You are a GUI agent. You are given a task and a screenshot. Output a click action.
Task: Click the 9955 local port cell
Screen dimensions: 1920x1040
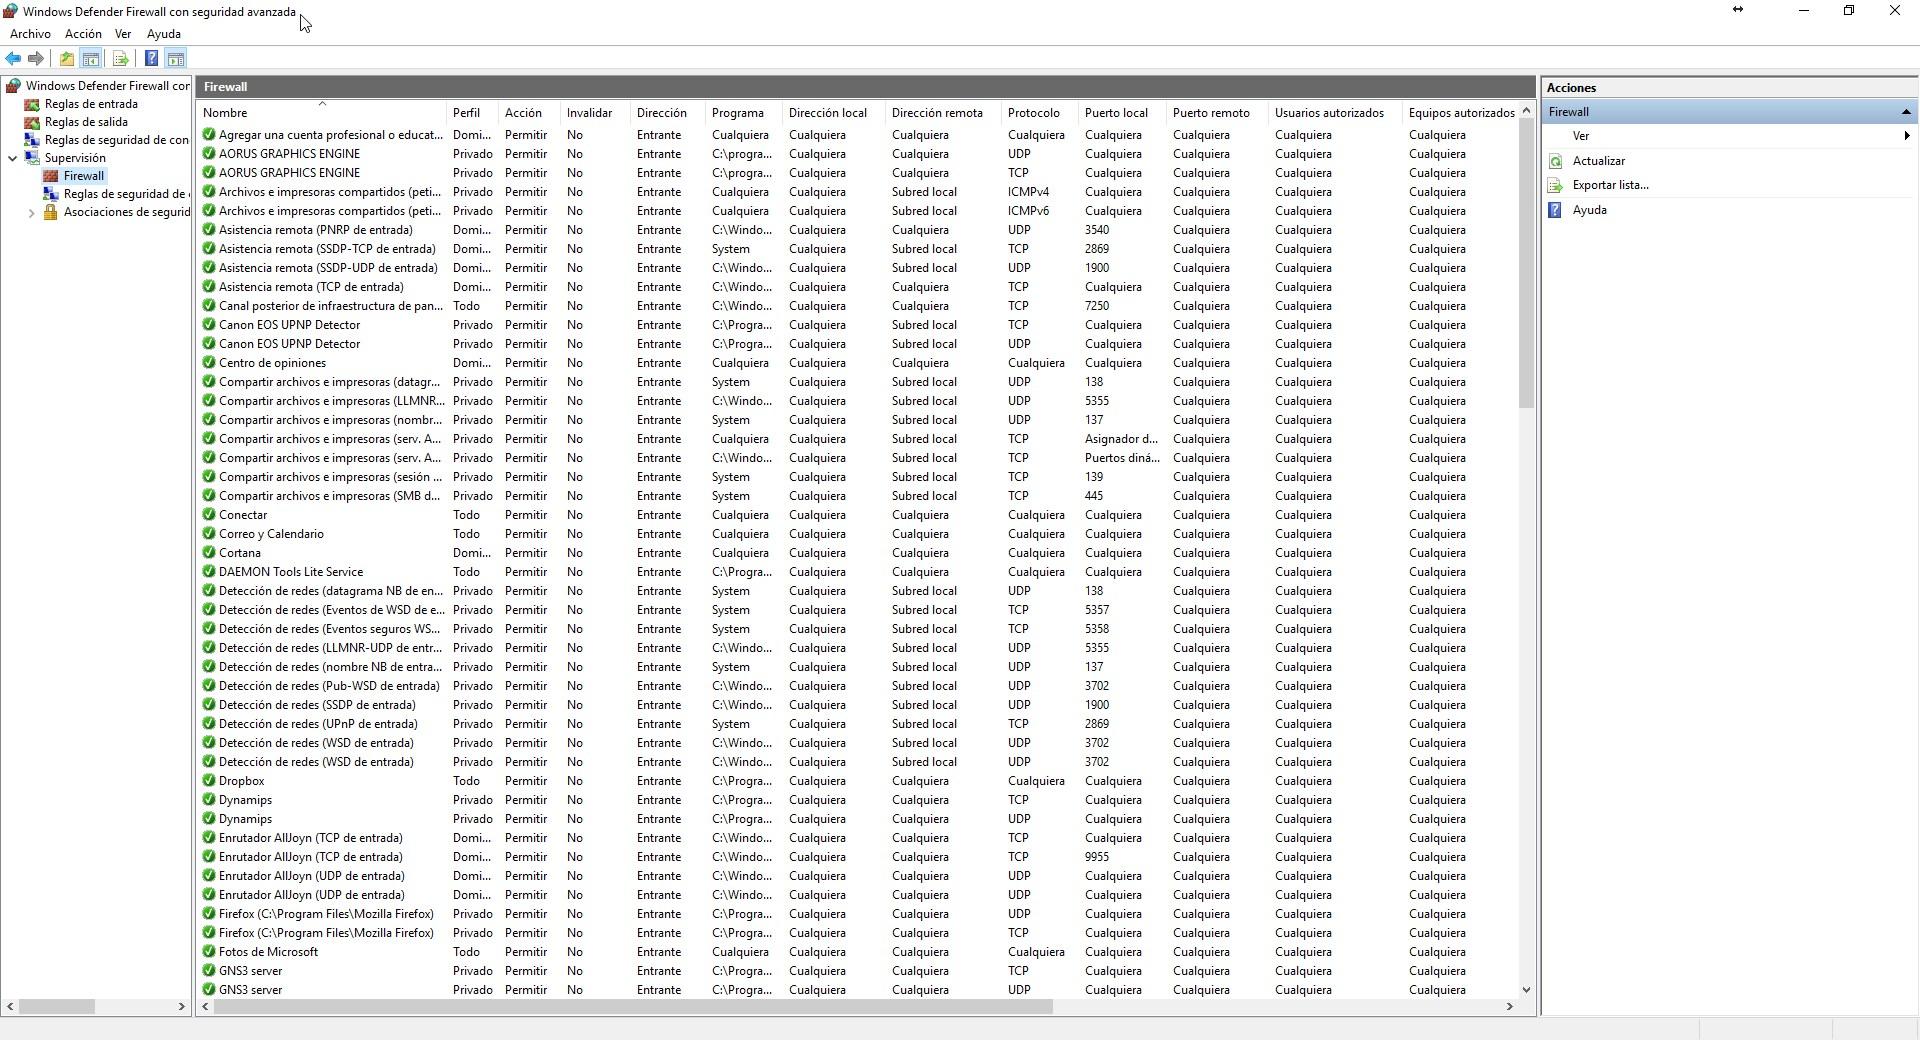(1097, 857)
